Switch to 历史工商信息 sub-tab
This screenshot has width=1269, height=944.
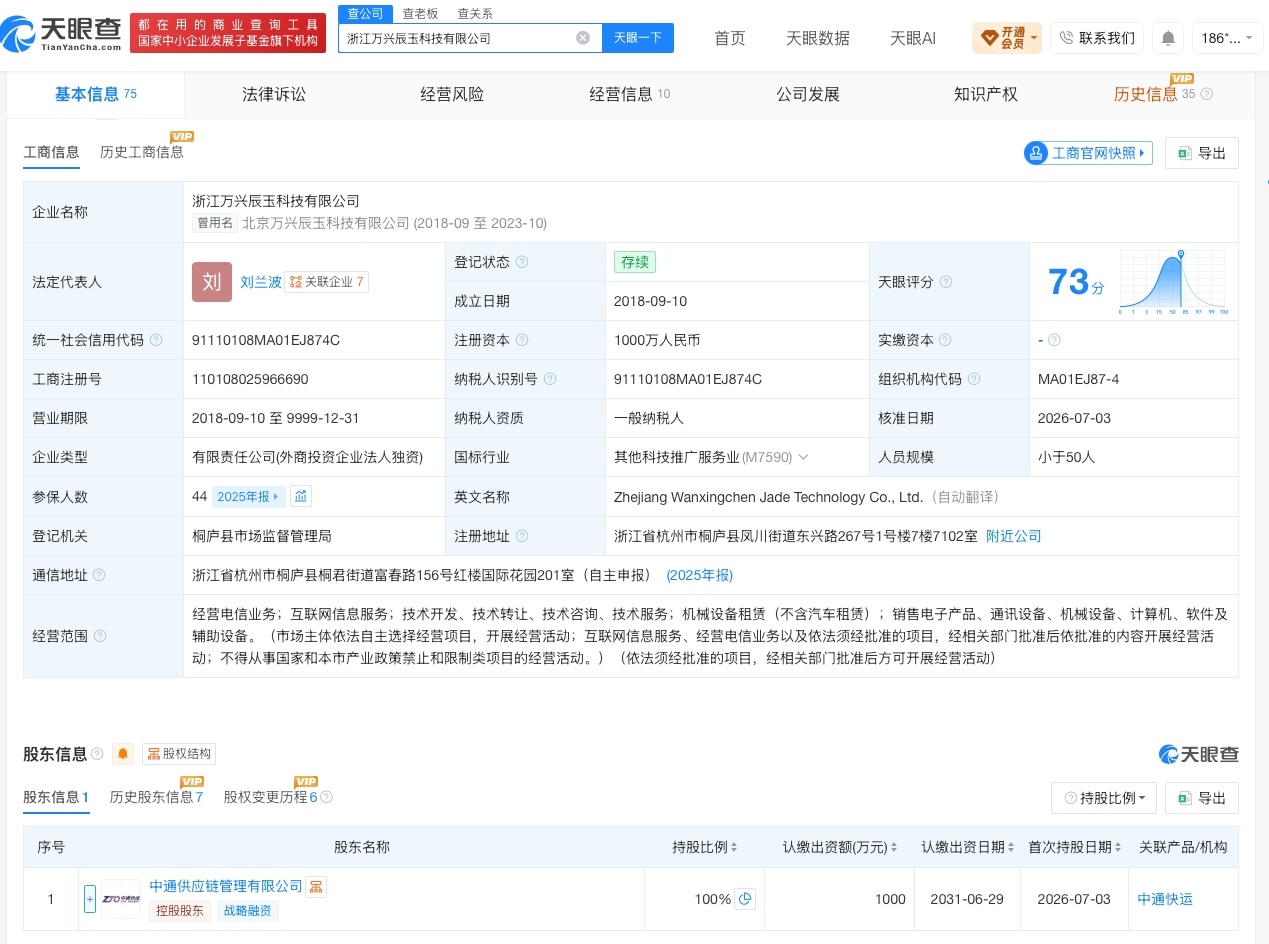point(142,152)
